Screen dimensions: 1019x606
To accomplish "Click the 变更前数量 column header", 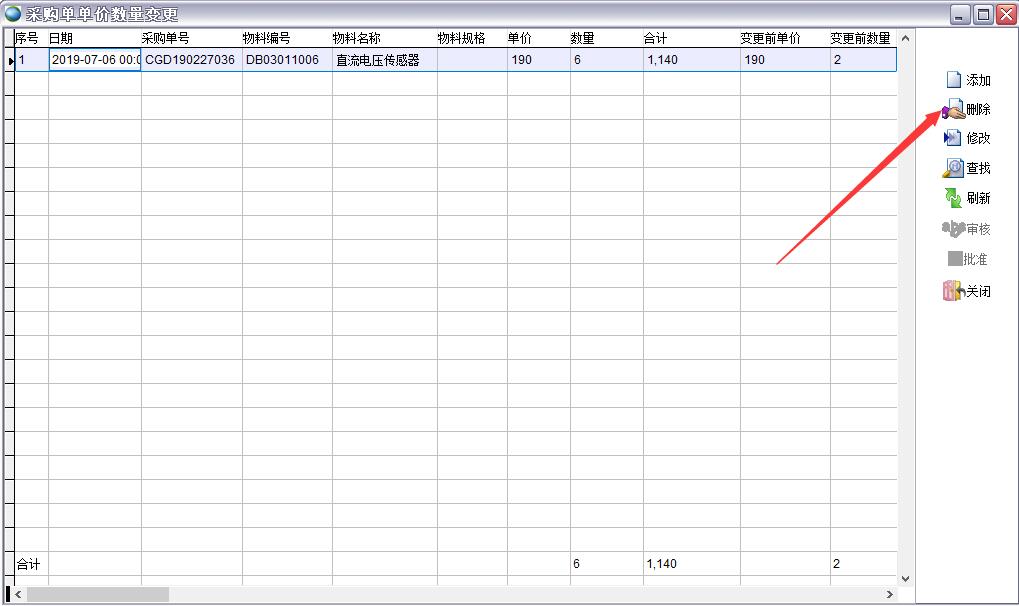I will 860,37.
